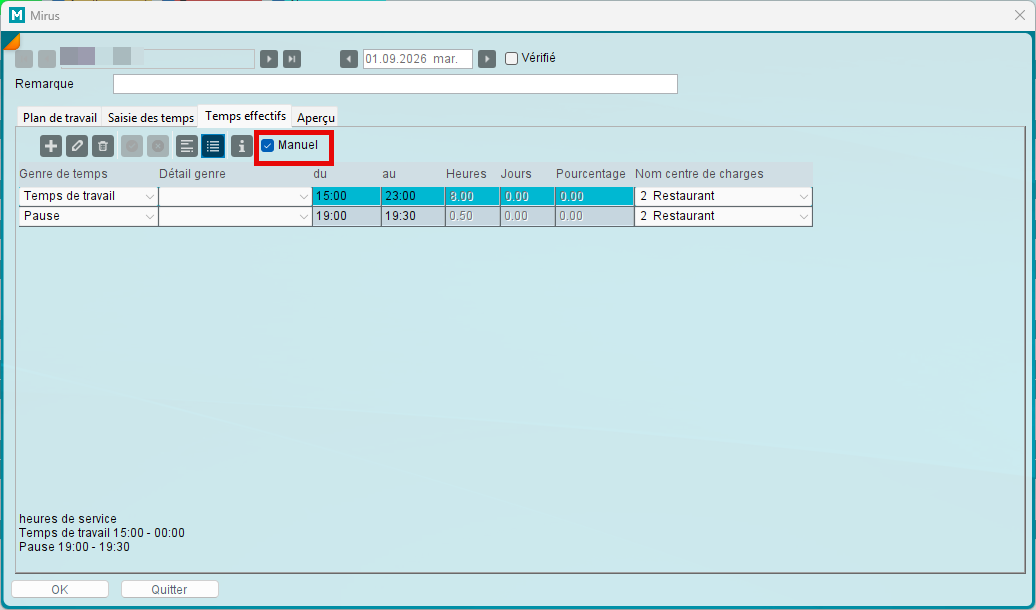
Task: Open cost center dropdown in Pause row
Action: click(804, 216)
